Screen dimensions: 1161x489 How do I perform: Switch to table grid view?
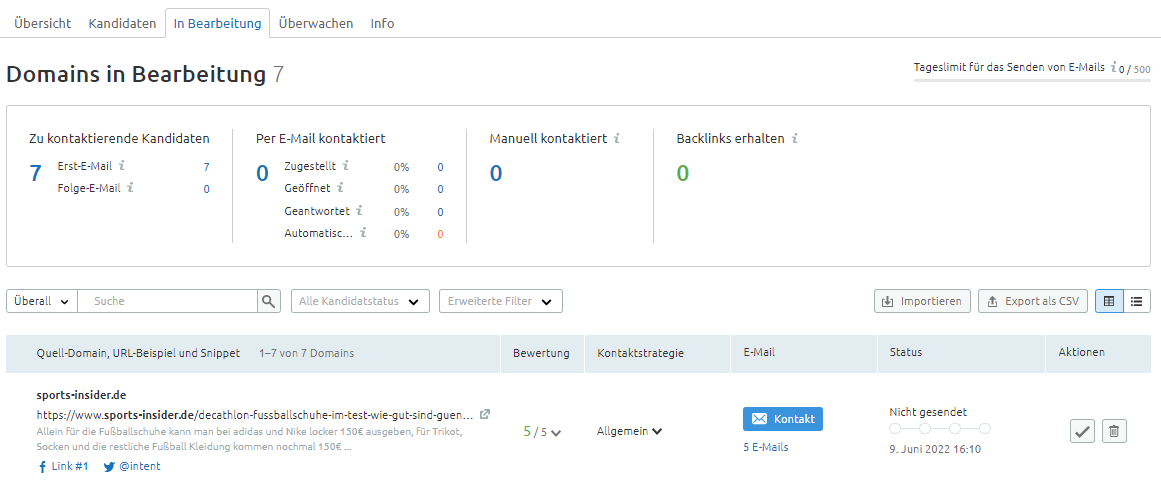[x=1109, y=302]
